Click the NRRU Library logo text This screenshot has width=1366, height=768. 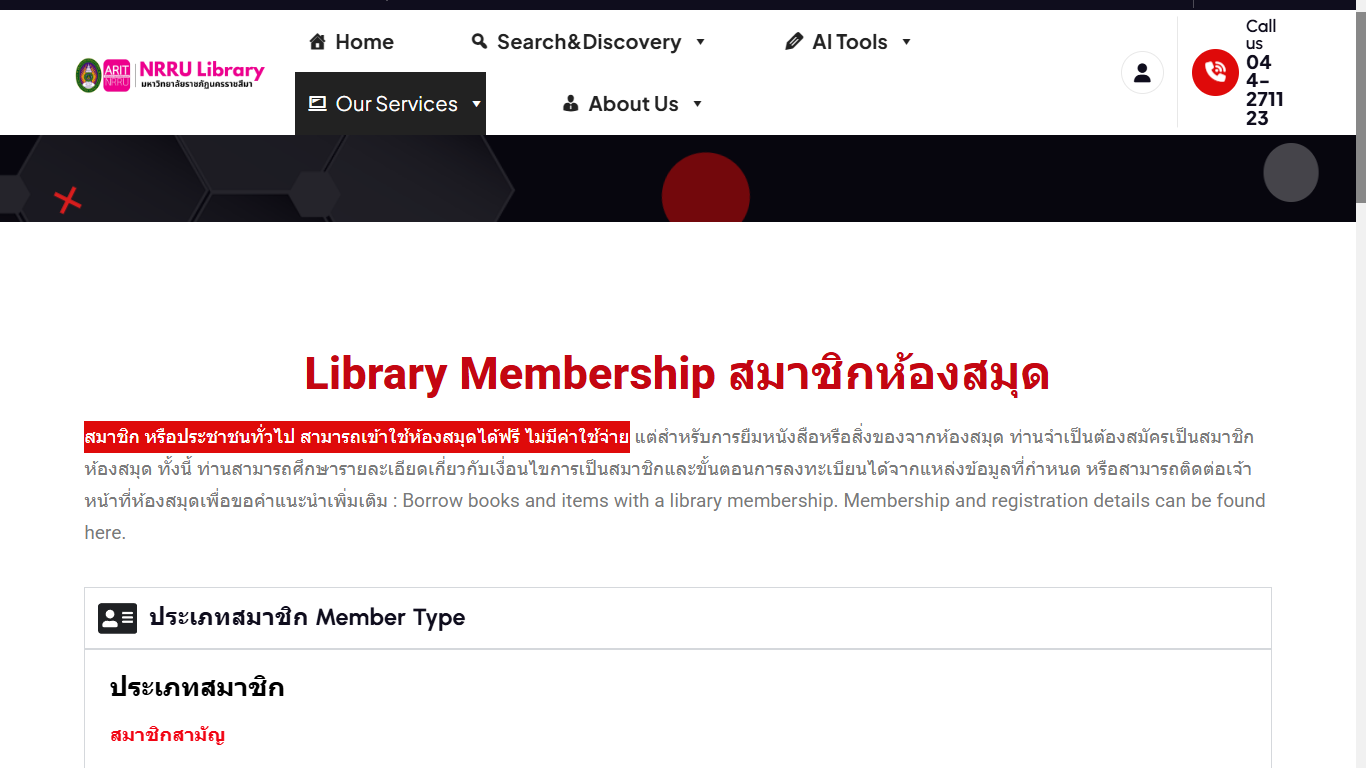pos(201,70)
